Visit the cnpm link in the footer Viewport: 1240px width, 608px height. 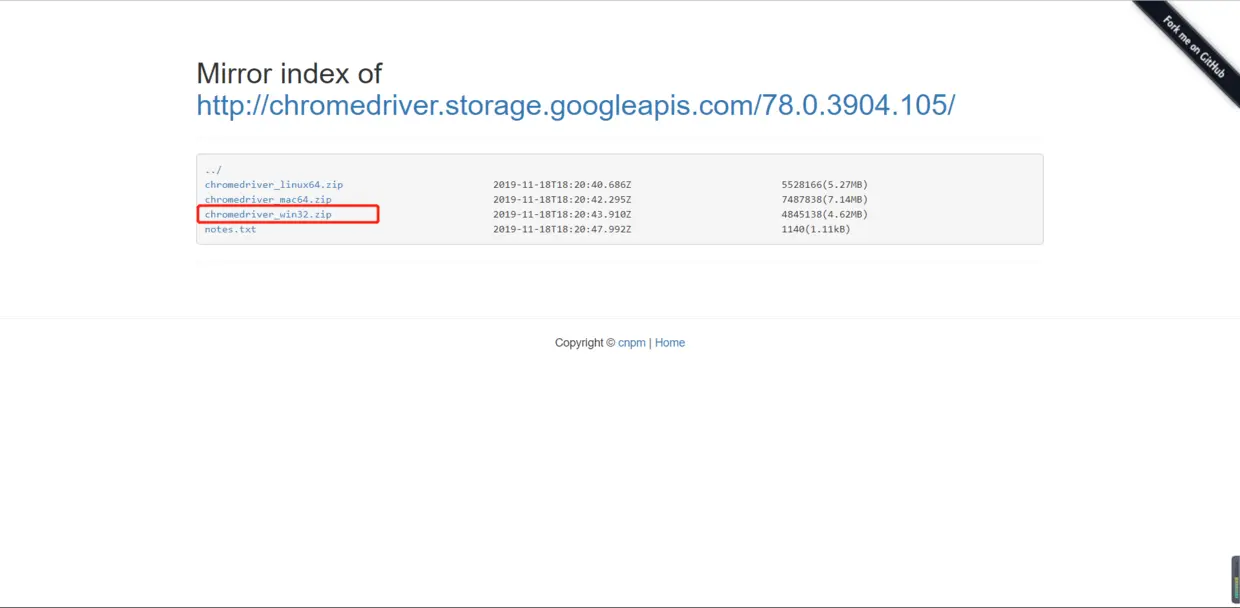[631, 343]
